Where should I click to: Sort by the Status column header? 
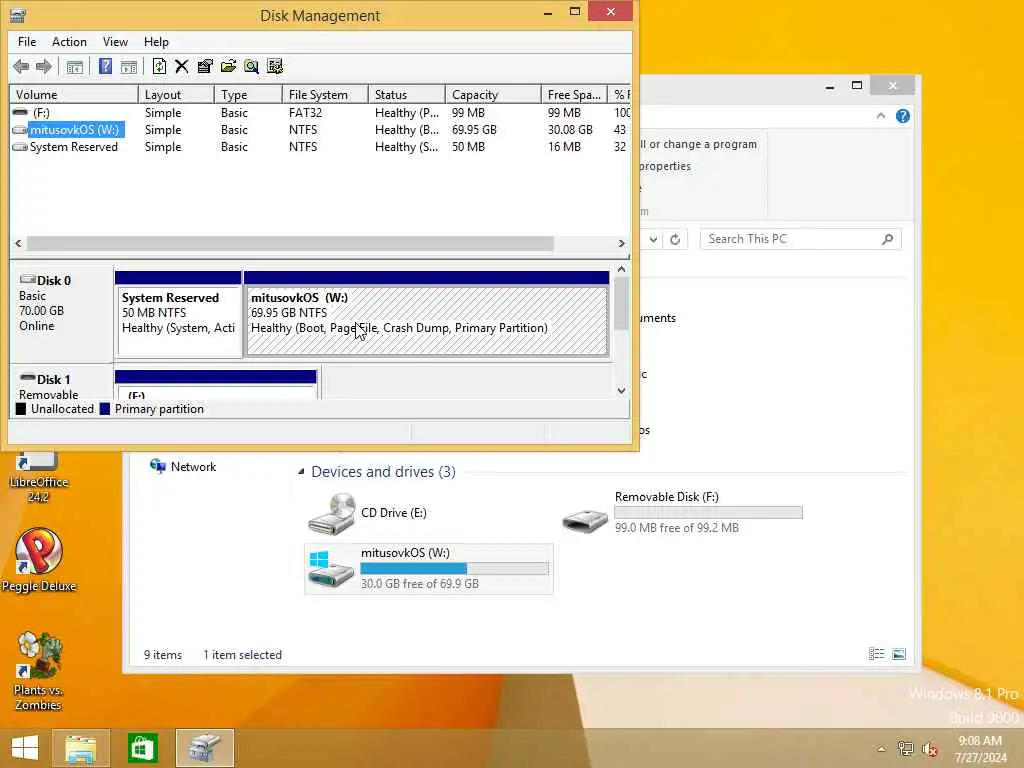(x=407, y=95)
